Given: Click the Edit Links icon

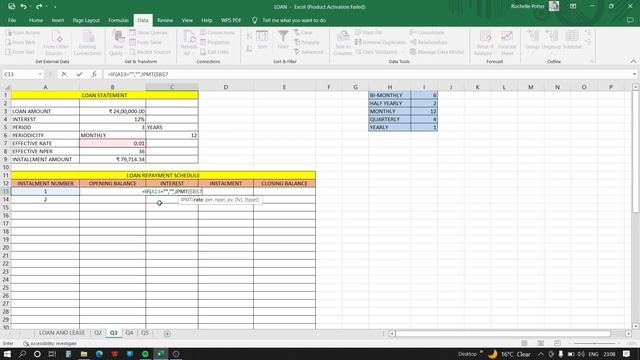Looking at the screenshot, I should [203, 52].
